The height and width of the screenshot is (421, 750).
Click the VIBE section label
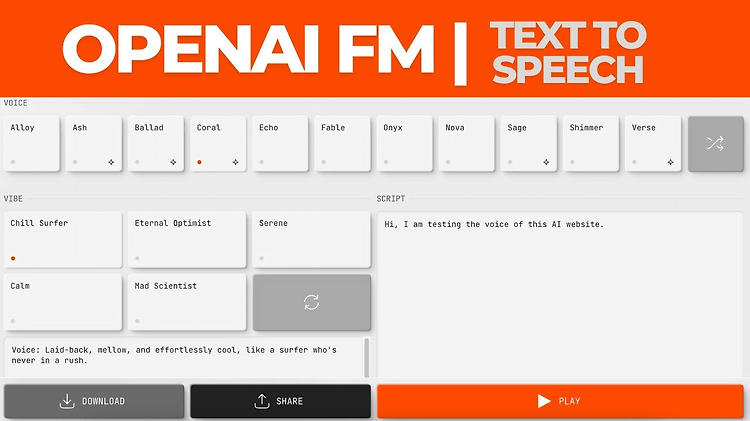13,199
